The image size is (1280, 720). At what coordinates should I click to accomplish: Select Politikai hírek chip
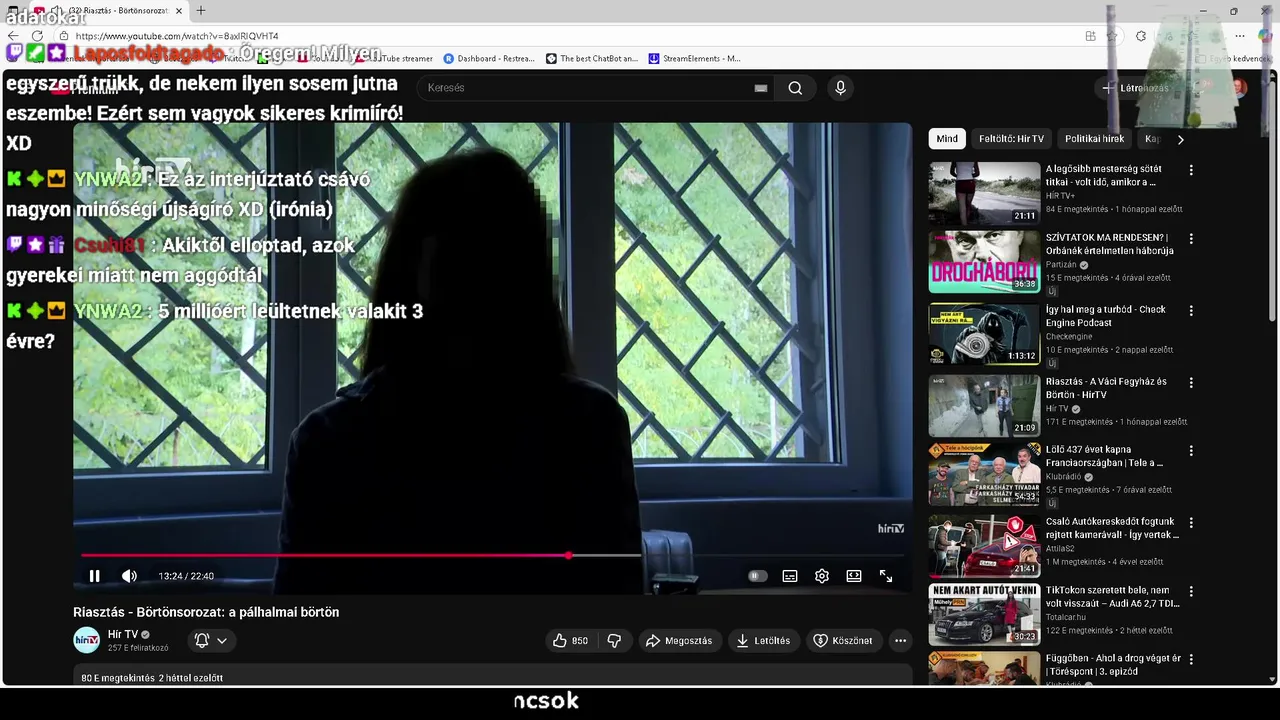(x=1094, y=139)
